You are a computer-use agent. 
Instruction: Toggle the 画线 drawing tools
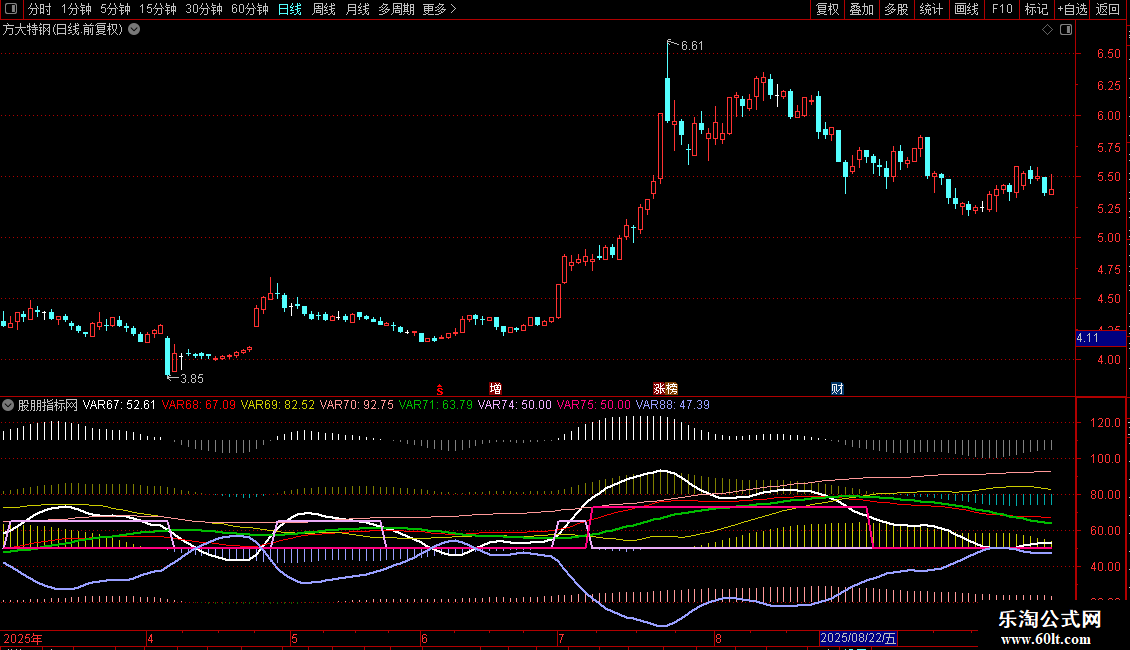coord(966,9)
